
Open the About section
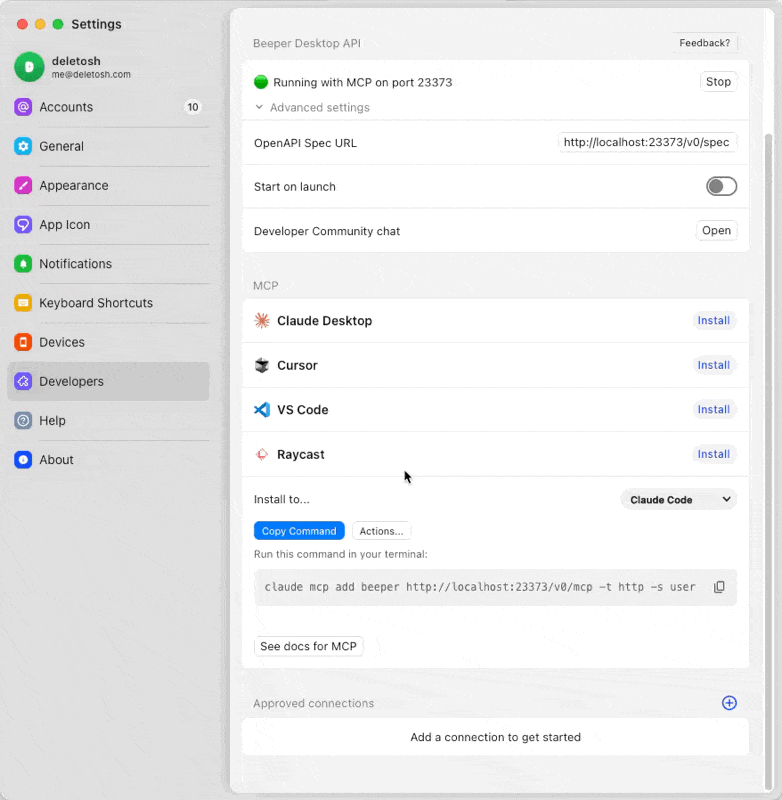pos(109,460)
